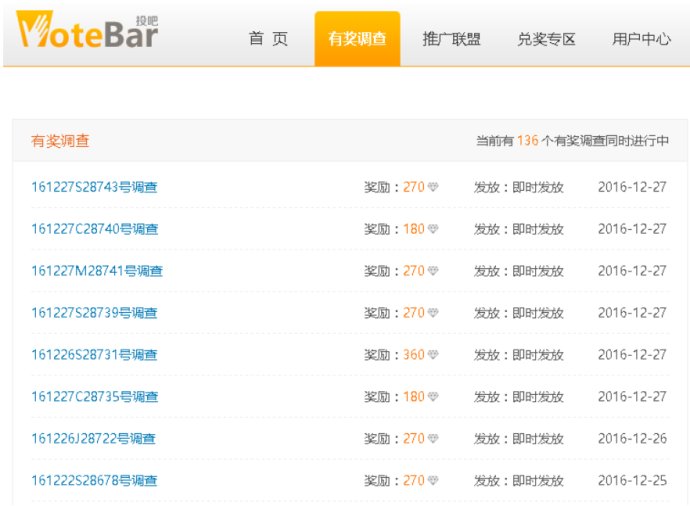Click 发放：即时发放 in 161227C28740 row
Image resolution: width=690 pixels, height=506 pixels.
[519, 229]
